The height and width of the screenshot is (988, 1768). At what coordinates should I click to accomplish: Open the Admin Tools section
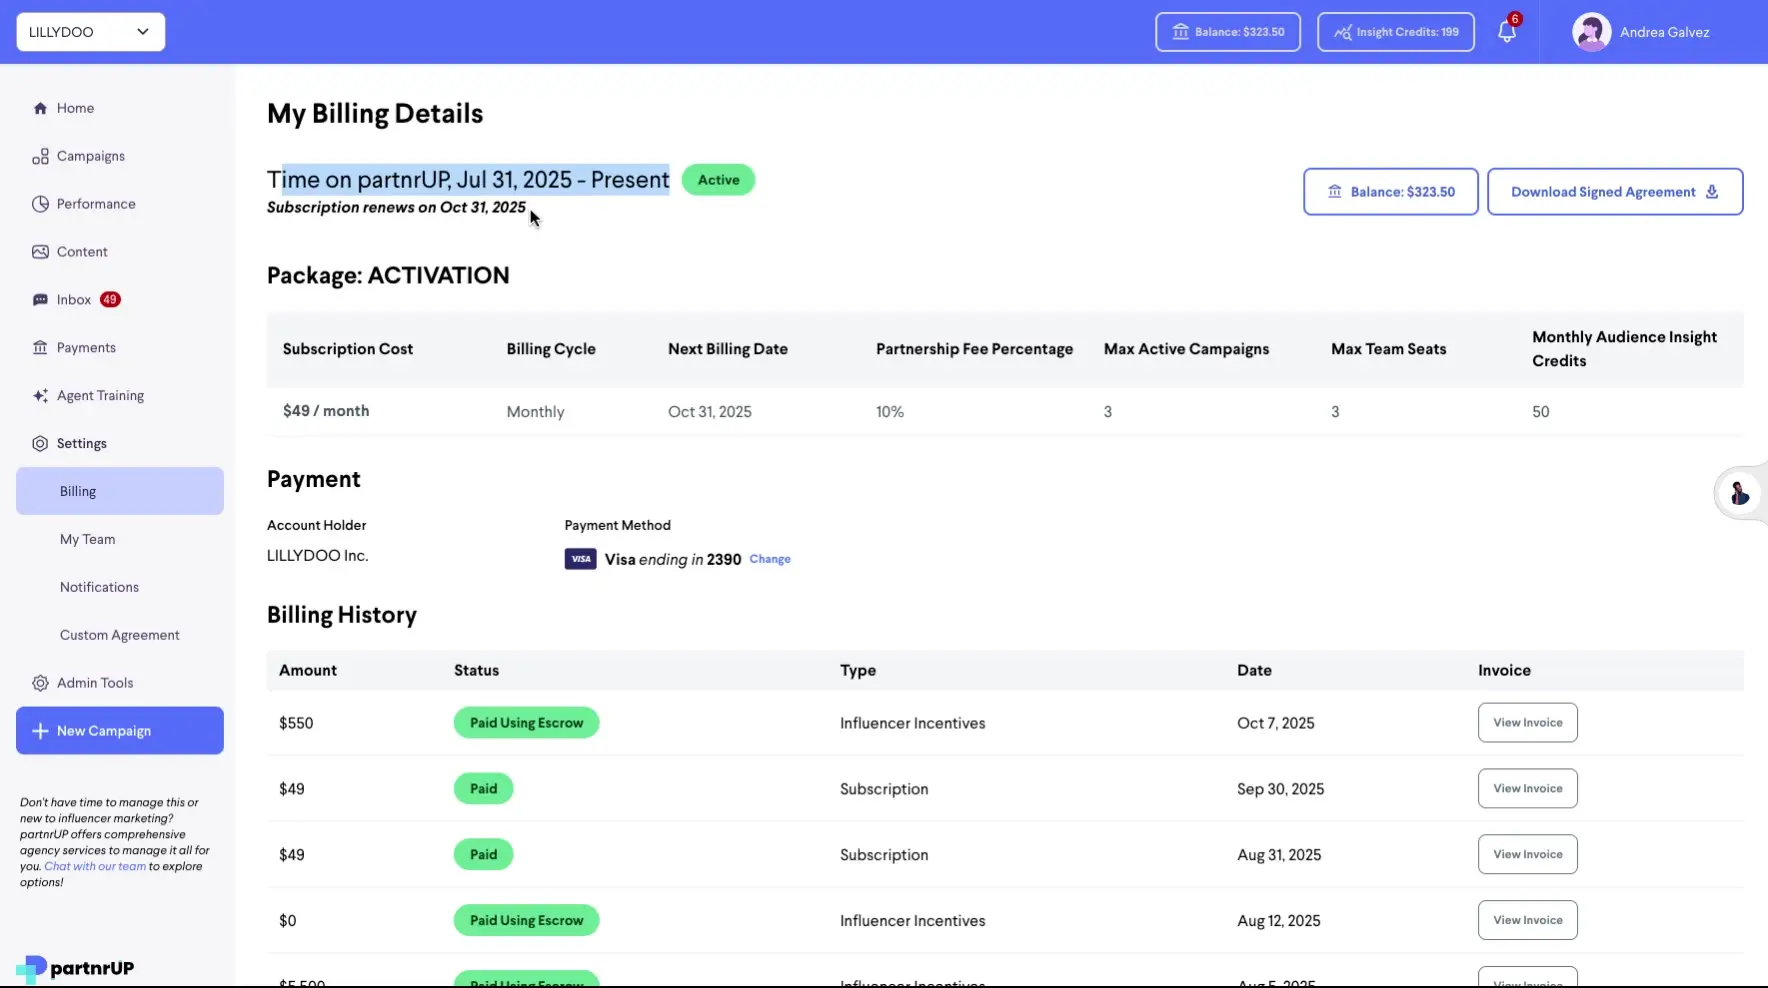[95, 682]
